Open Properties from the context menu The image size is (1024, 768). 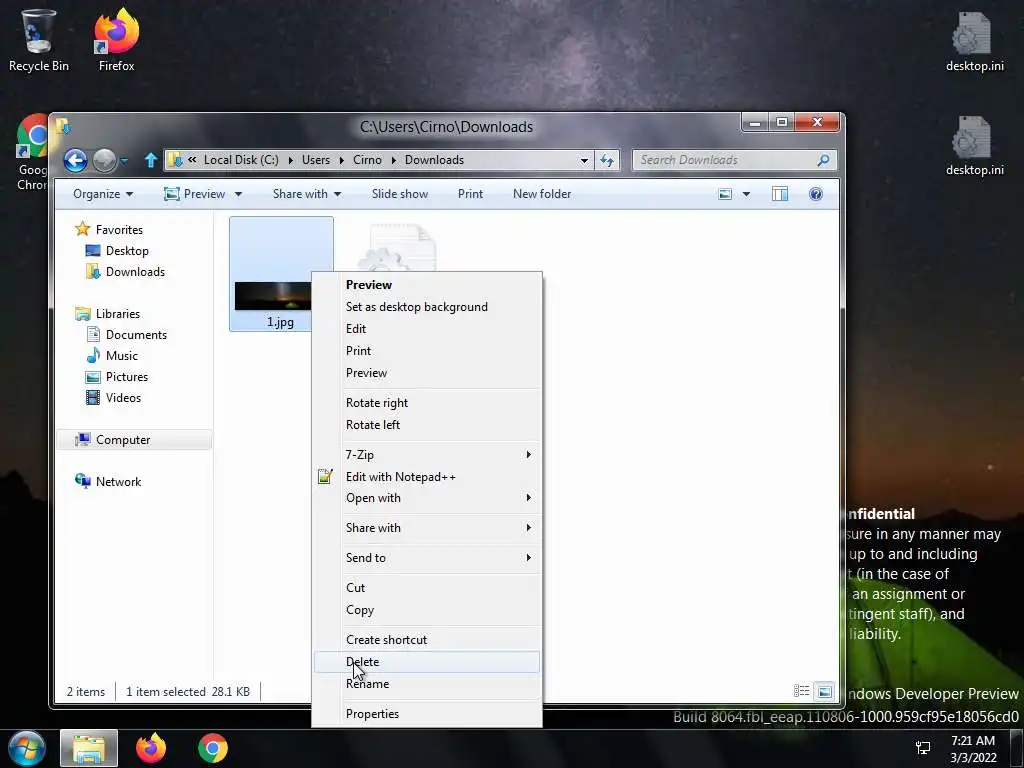tap(427, 714)
